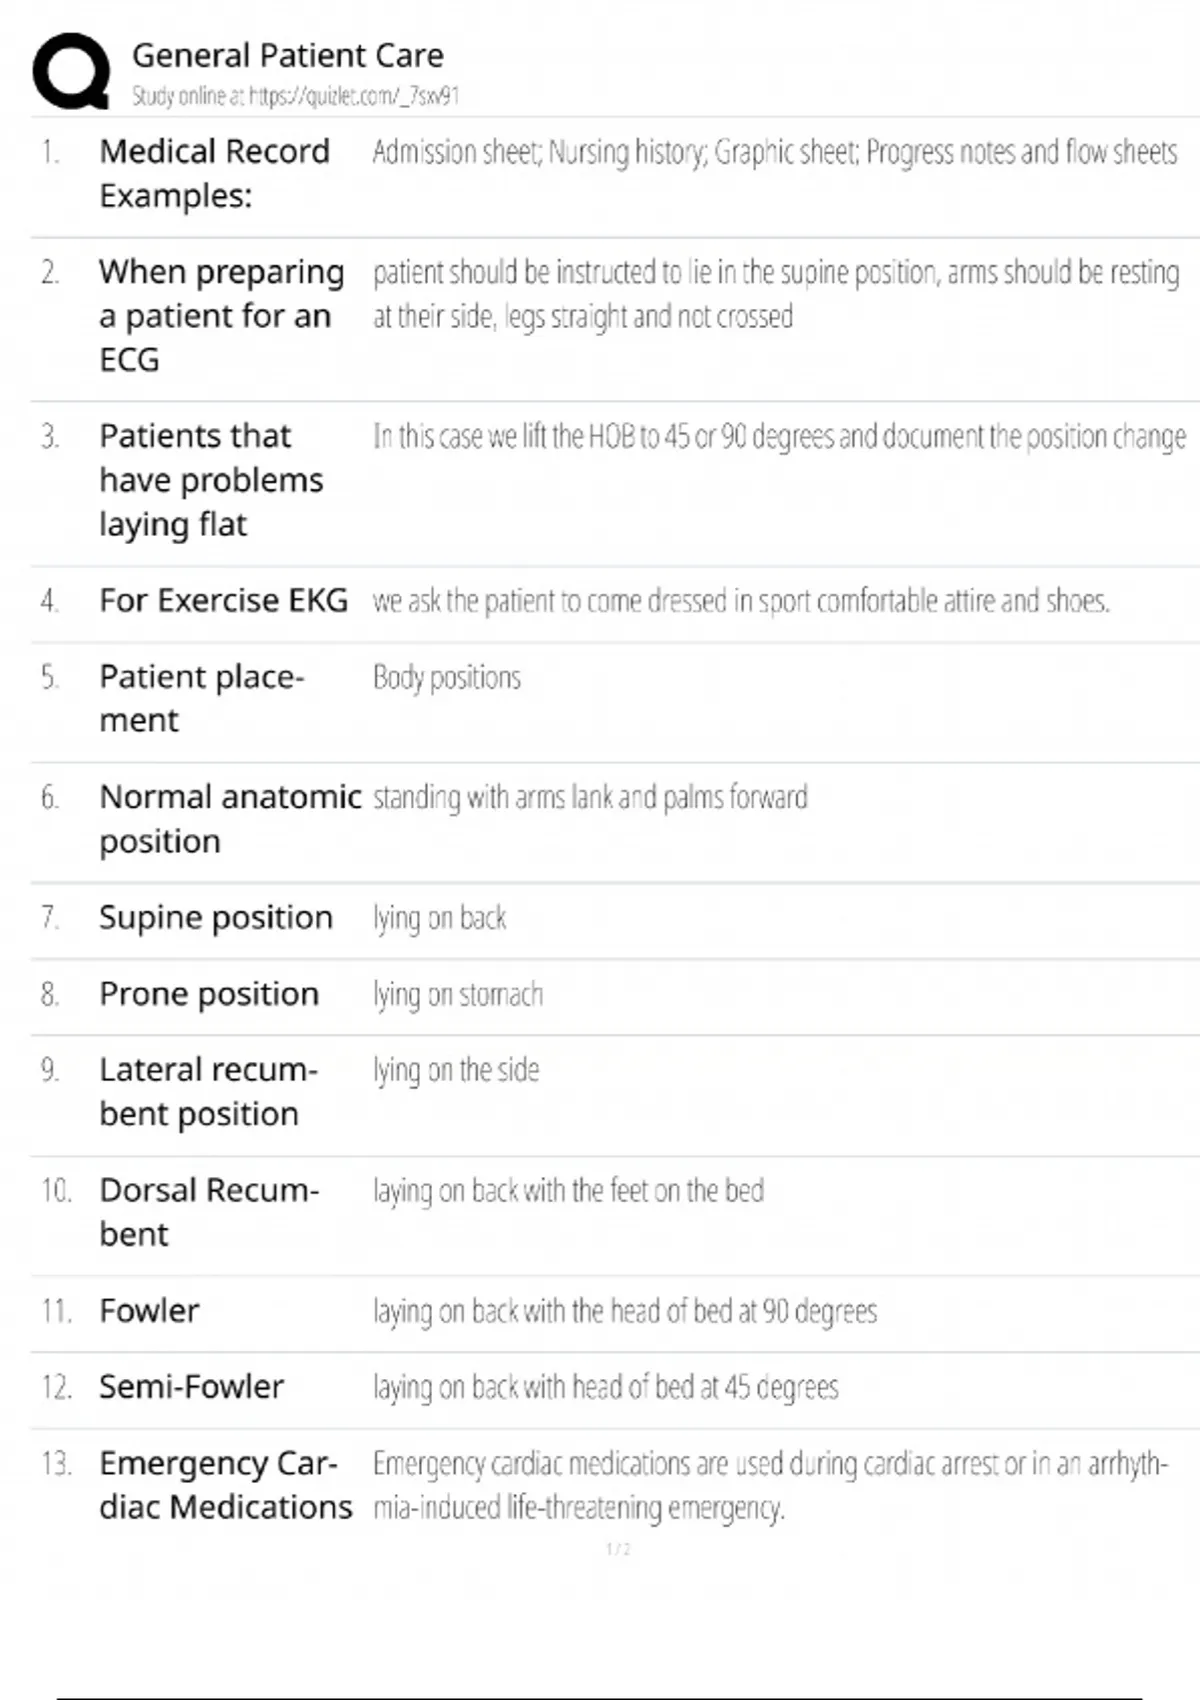Click the Fowler term in row 11
The height and width of the screenshot is (1700, 1200).
coord(149,1310)
